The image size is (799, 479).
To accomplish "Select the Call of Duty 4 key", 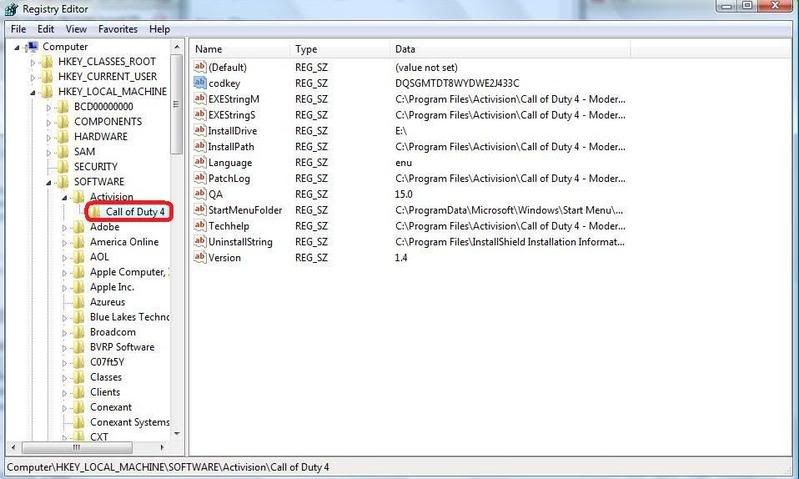I will (135, 211).
